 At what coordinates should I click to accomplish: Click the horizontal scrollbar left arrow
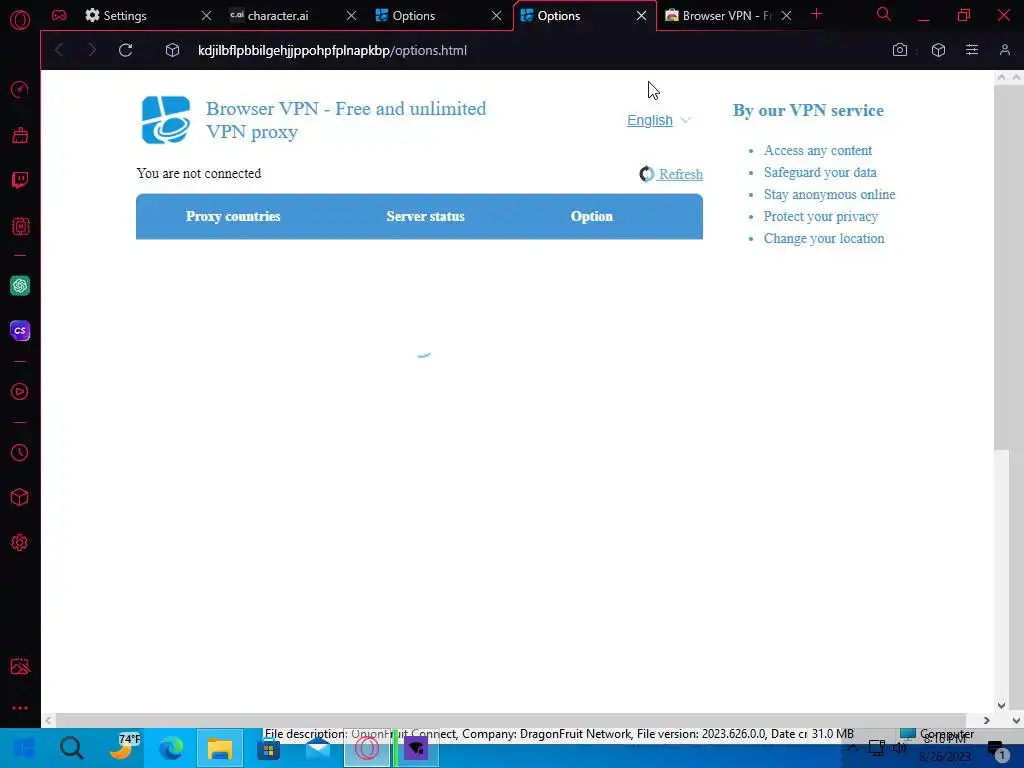click(x=48, y=720)
